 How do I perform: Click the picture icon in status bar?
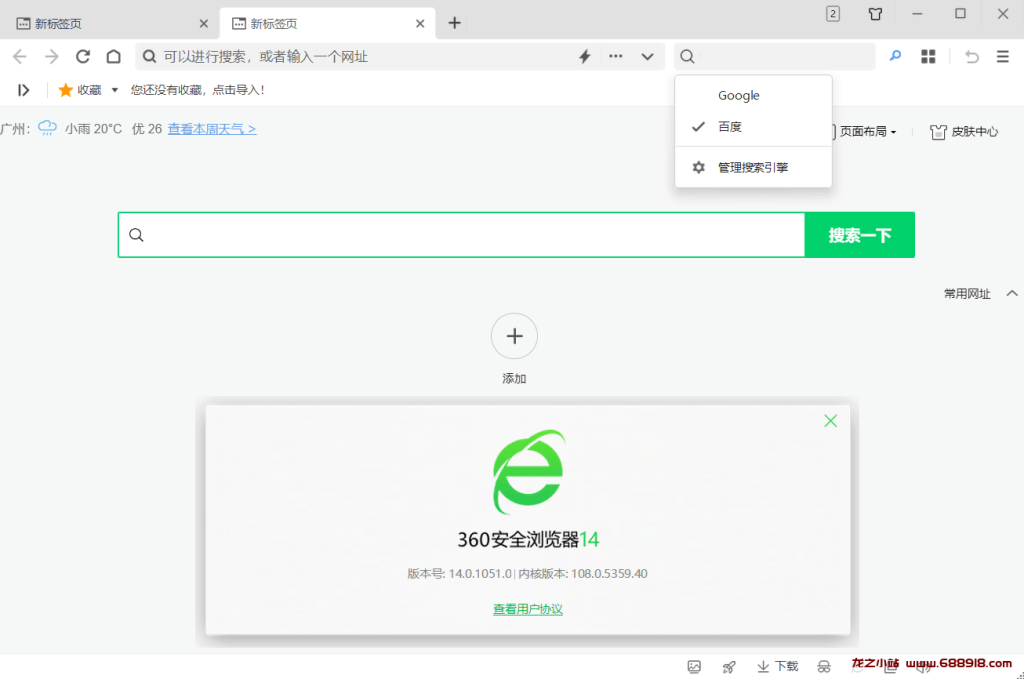tap(694, 667)
